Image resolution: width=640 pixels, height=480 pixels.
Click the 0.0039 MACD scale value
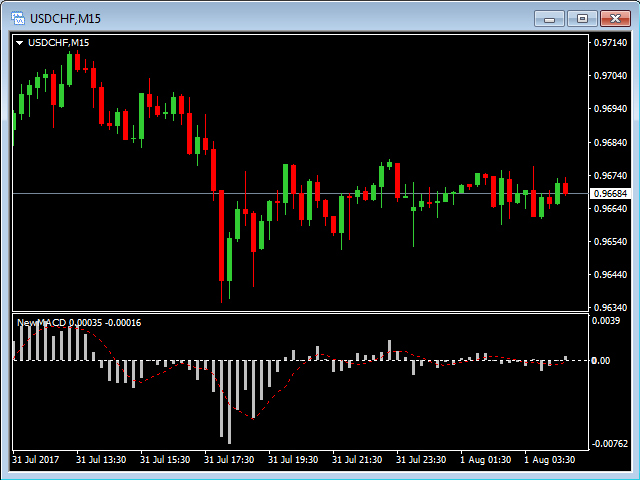click(606, 321)
